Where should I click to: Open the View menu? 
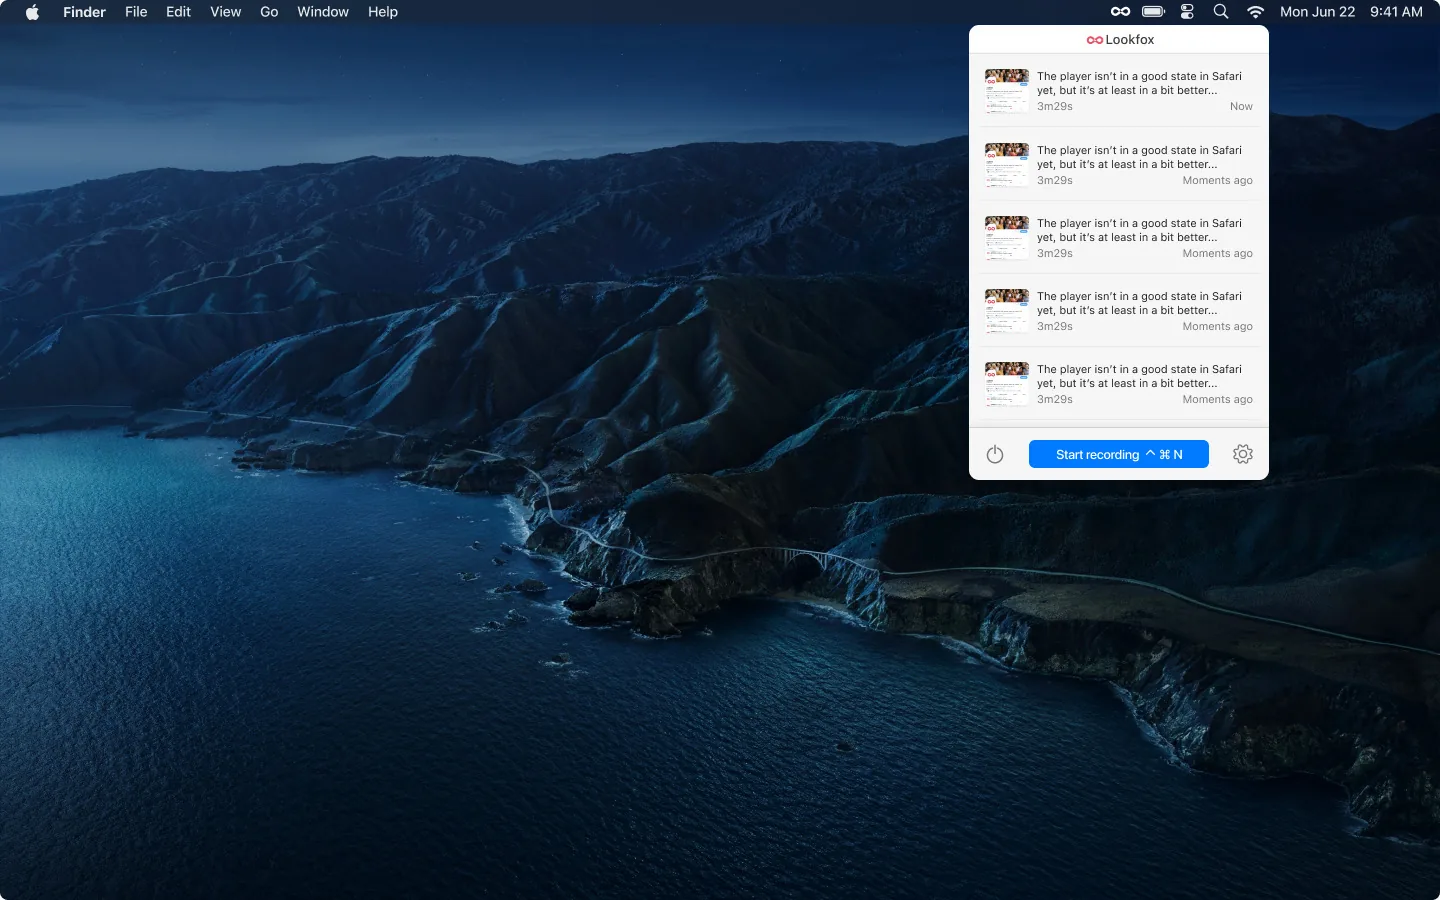pos(225,12)
